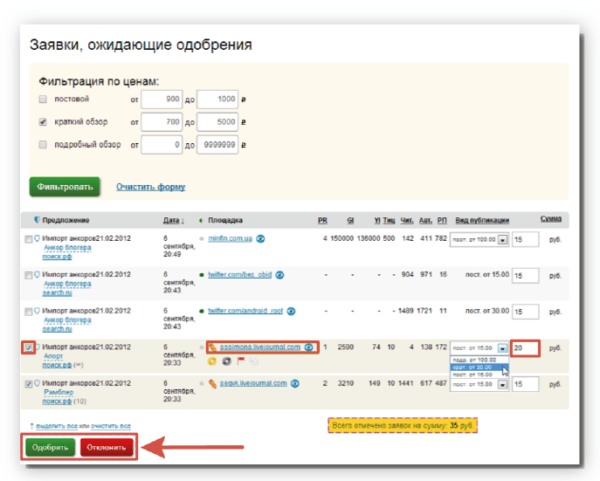Click the shield icon in the minfin.com.ua row

(37, 238)
